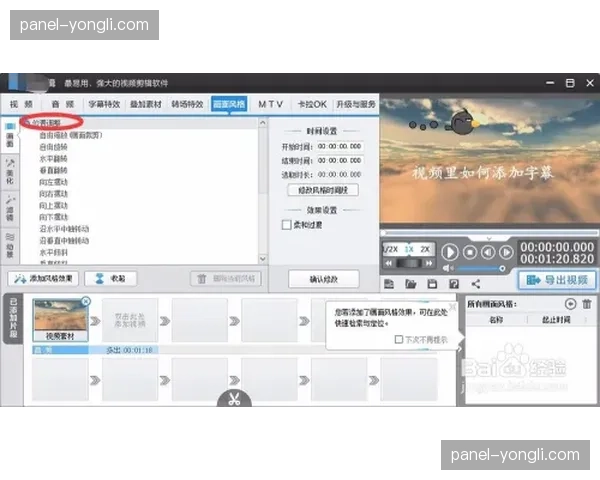Click the volume slider
600x480 pixels.
coord(479,268)
